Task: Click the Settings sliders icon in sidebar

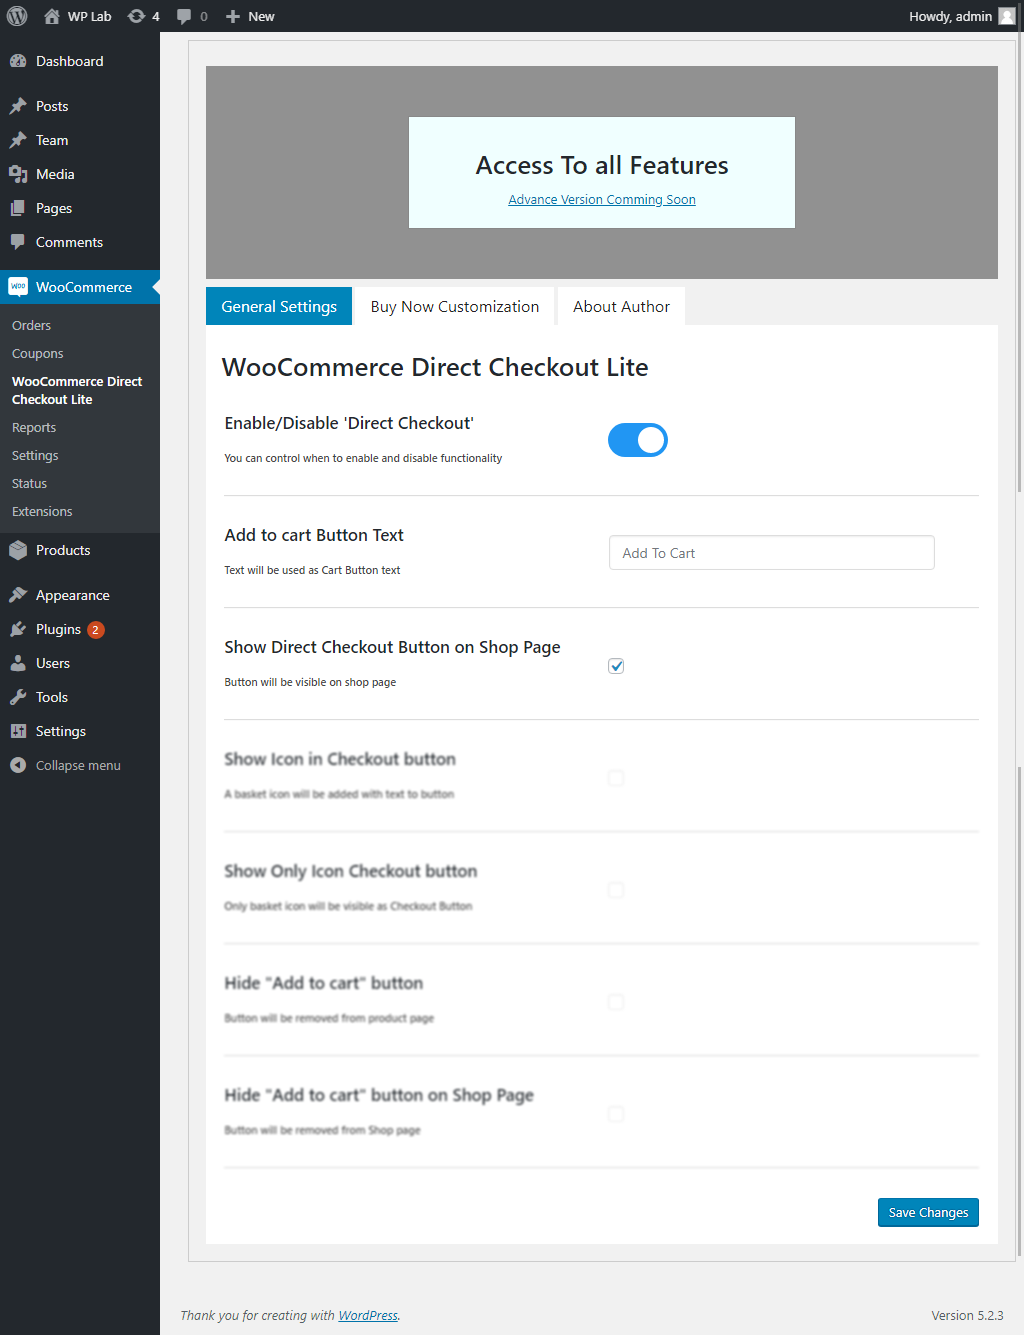Action: point(18,731)
